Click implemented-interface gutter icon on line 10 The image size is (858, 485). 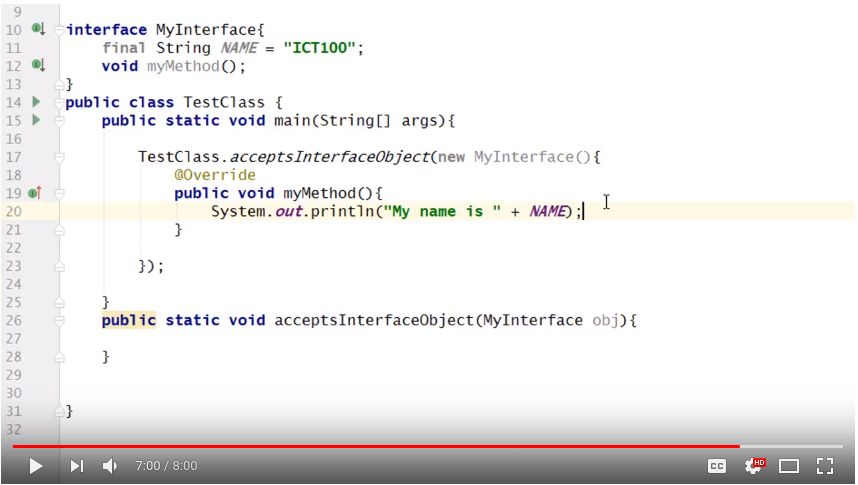click(38, 28)
